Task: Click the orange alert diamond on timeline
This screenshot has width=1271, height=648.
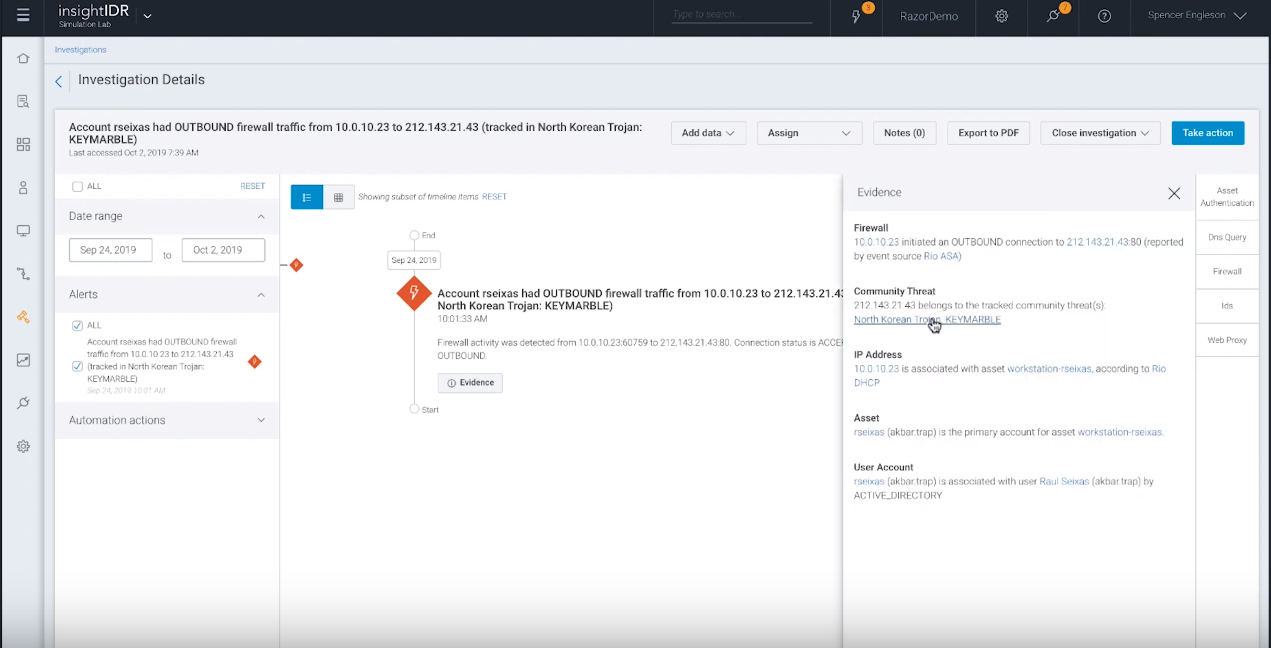Action: 414,294
